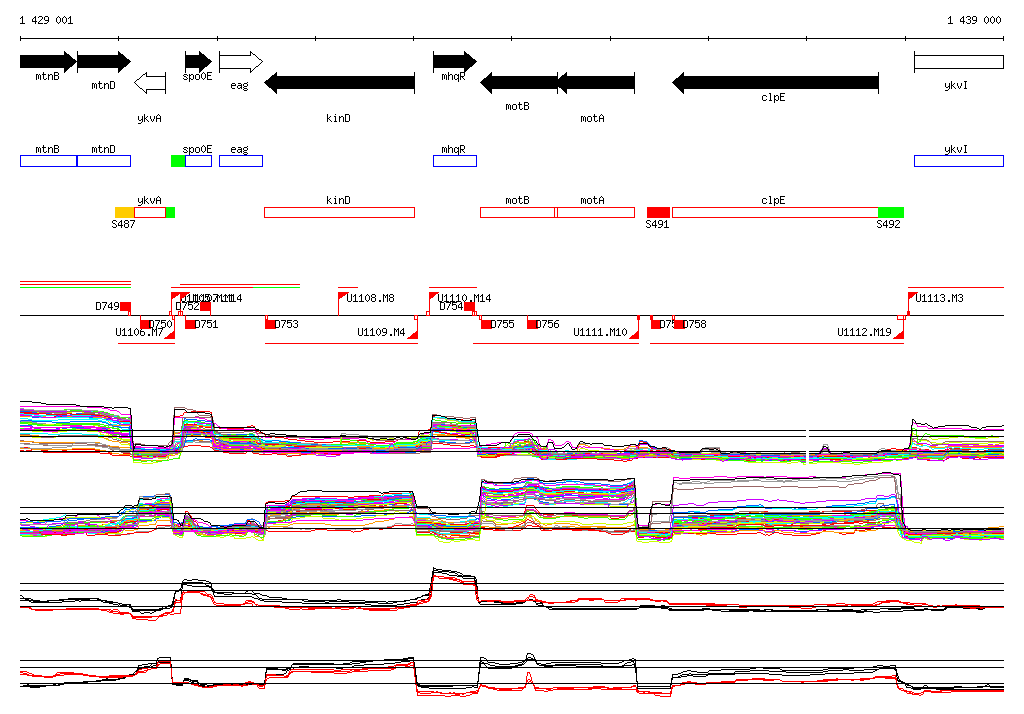This screenshot has height=714, width=1024.
Task: Click the red D749 marker
Action: coord(125,306)
